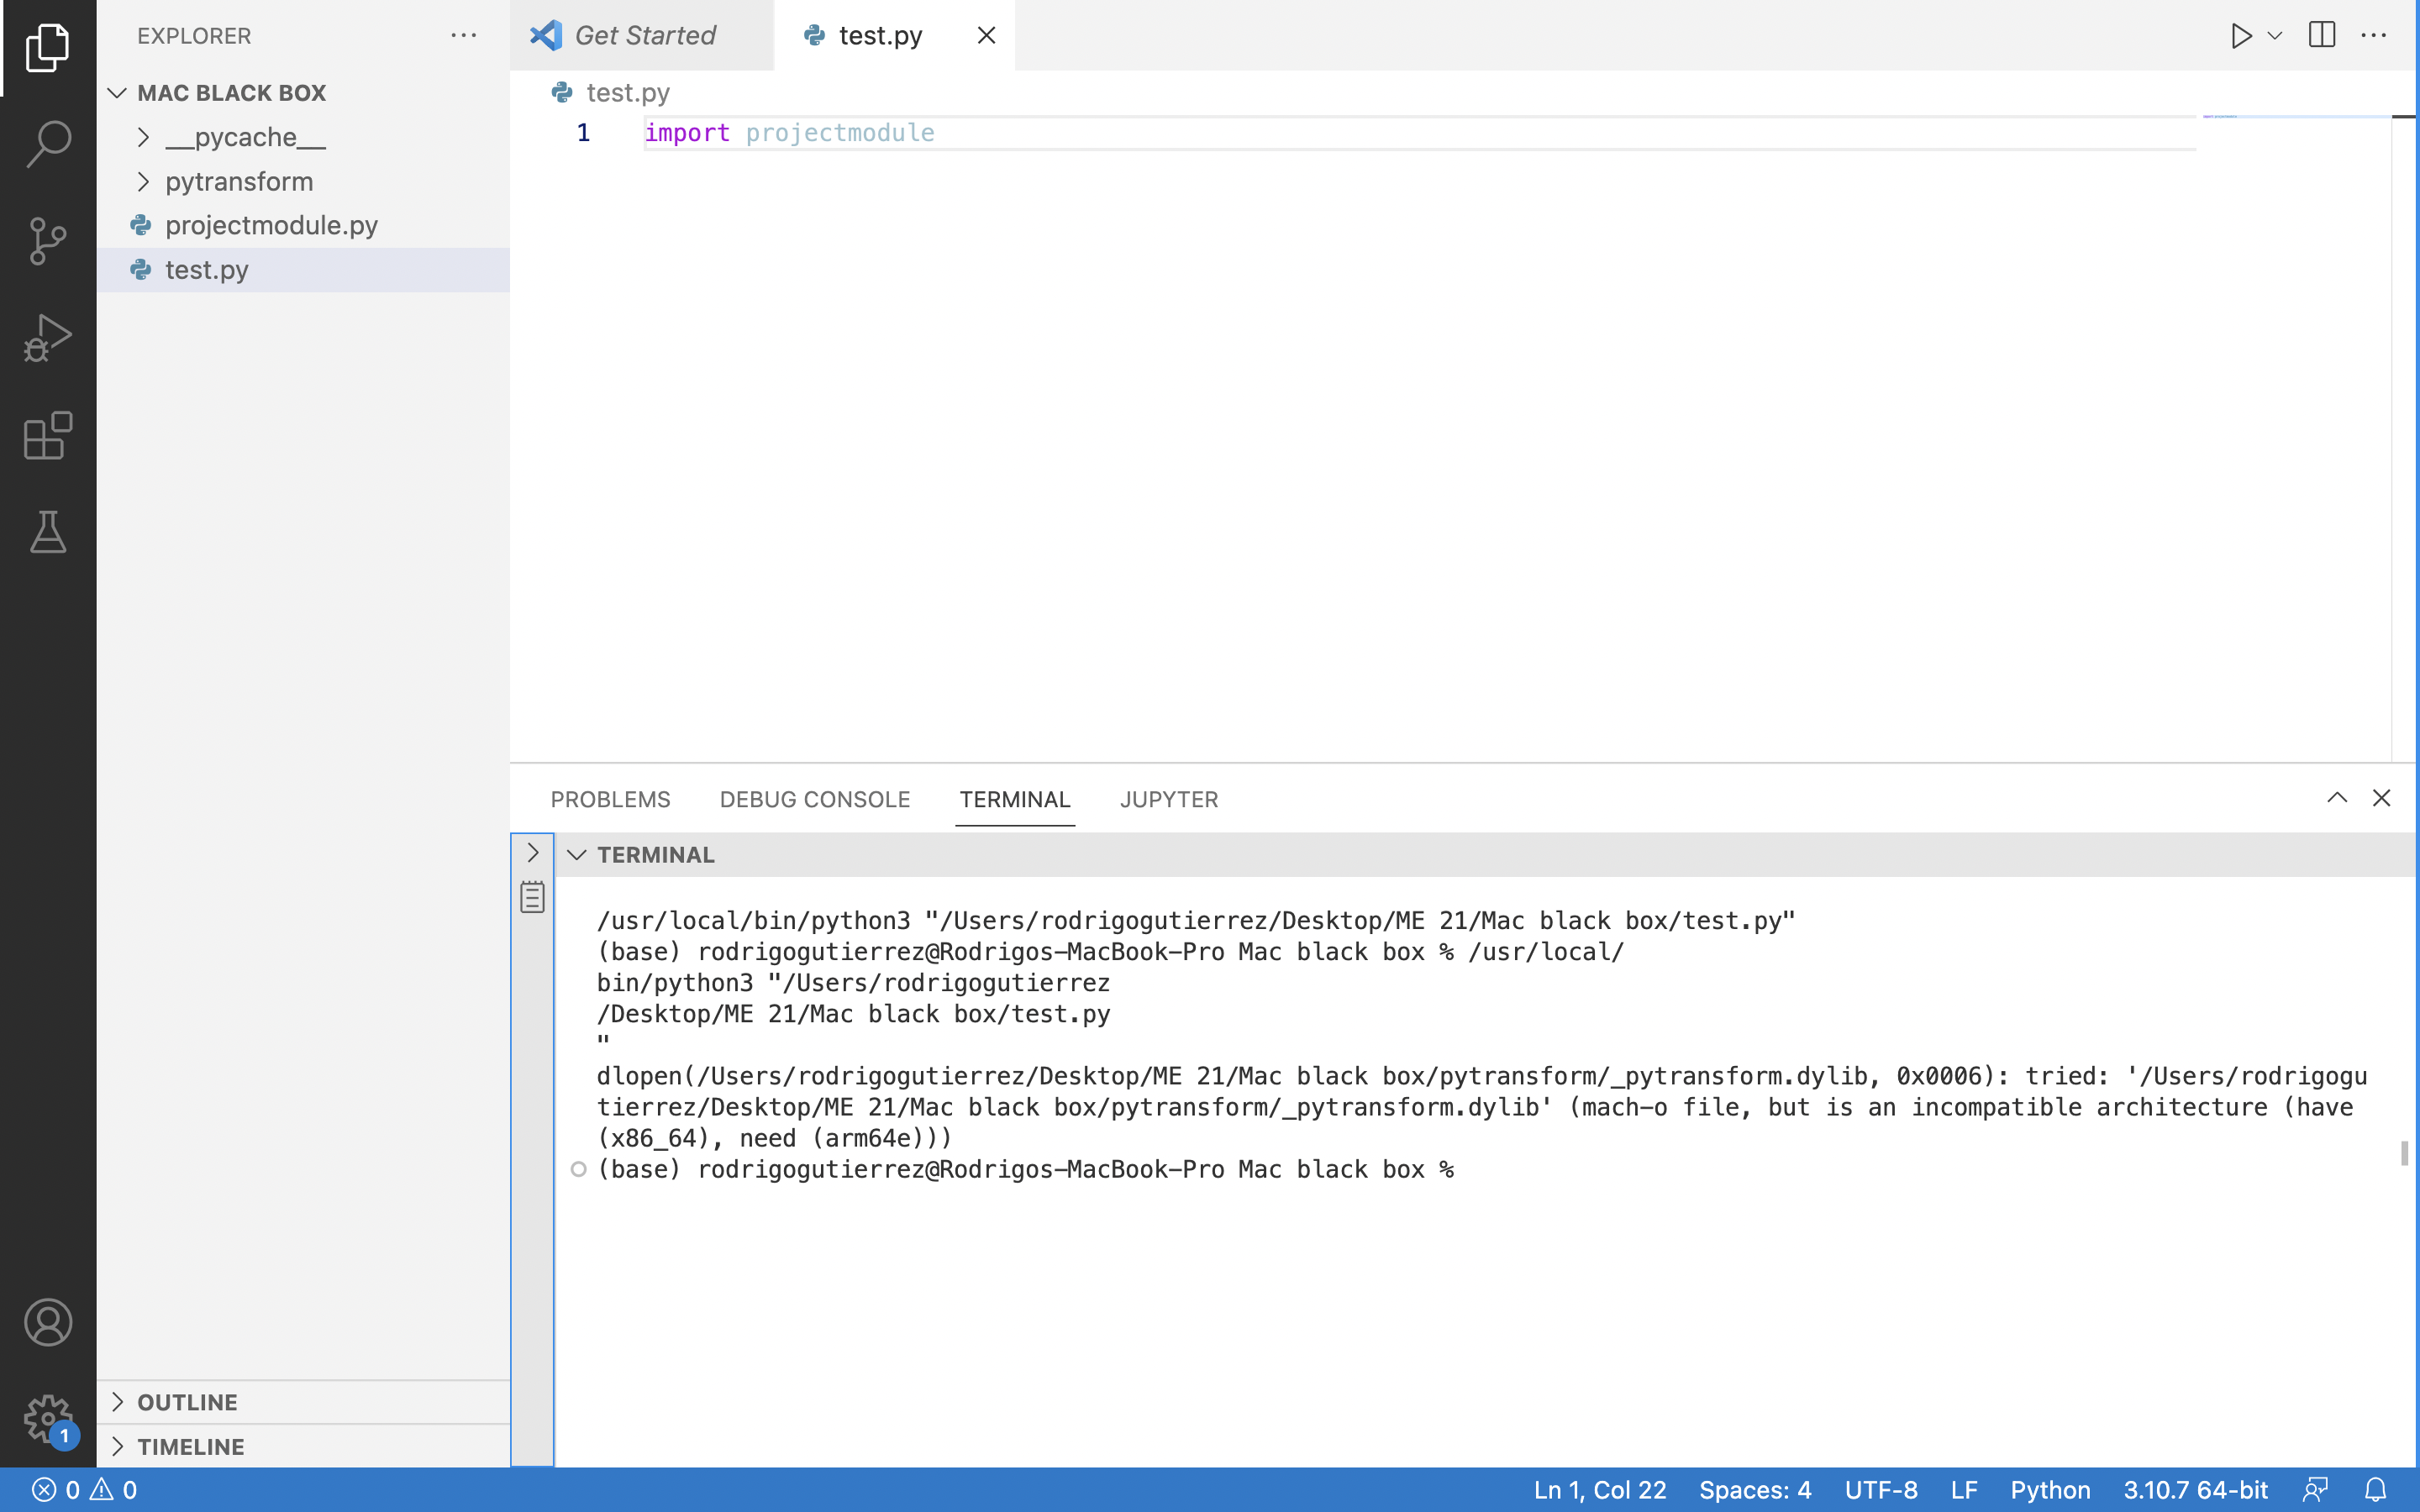Open the Testing view flask icon
The height and width of the screenshot is (1512, 2420).
[47, 532]
